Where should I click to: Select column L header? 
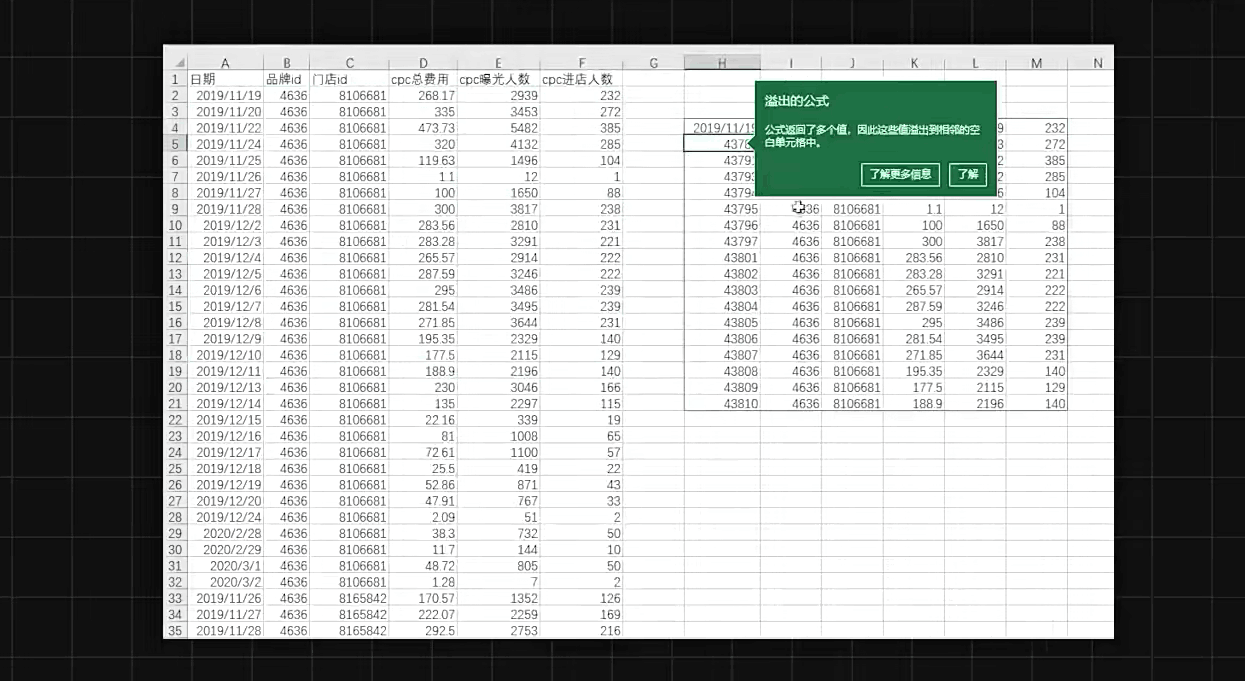click(x=975, y=63)
